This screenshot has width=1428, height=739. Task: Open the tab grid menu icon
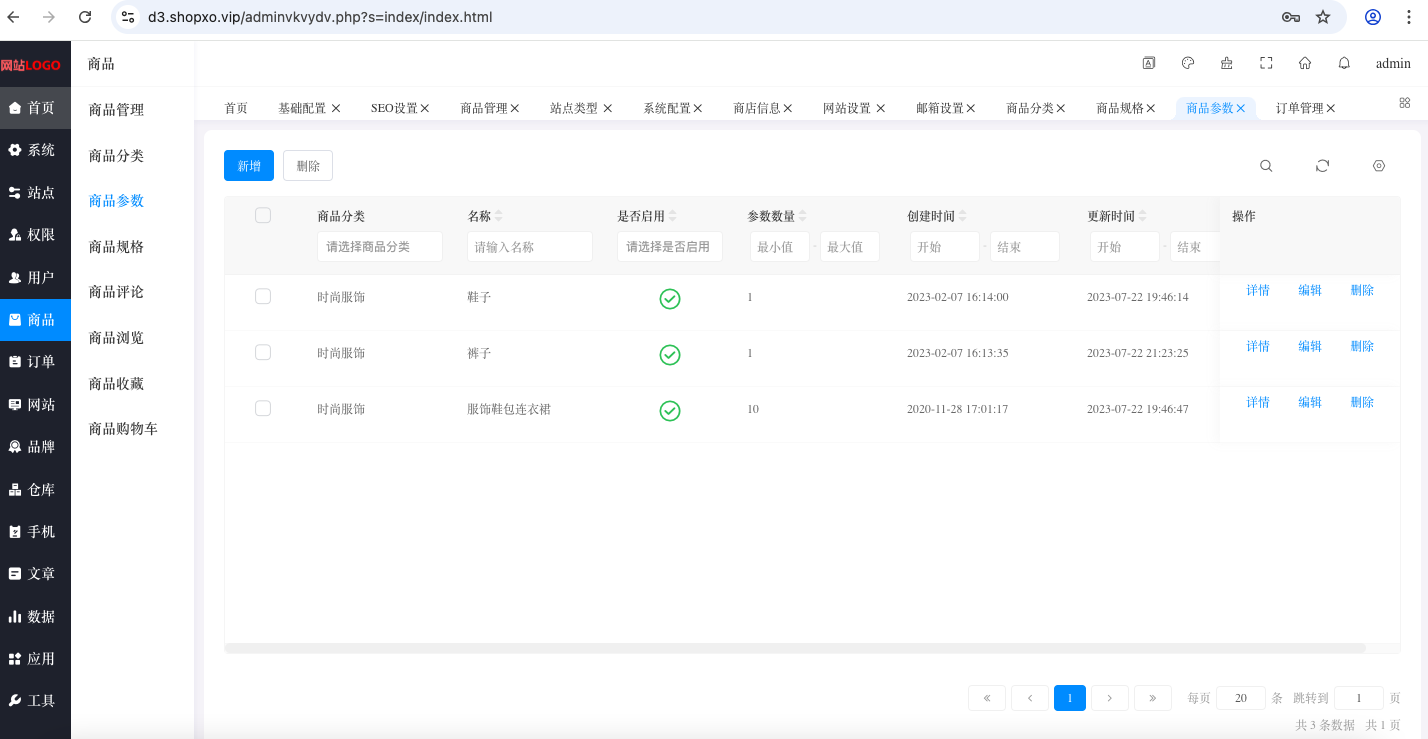(x=1404, y=103)
